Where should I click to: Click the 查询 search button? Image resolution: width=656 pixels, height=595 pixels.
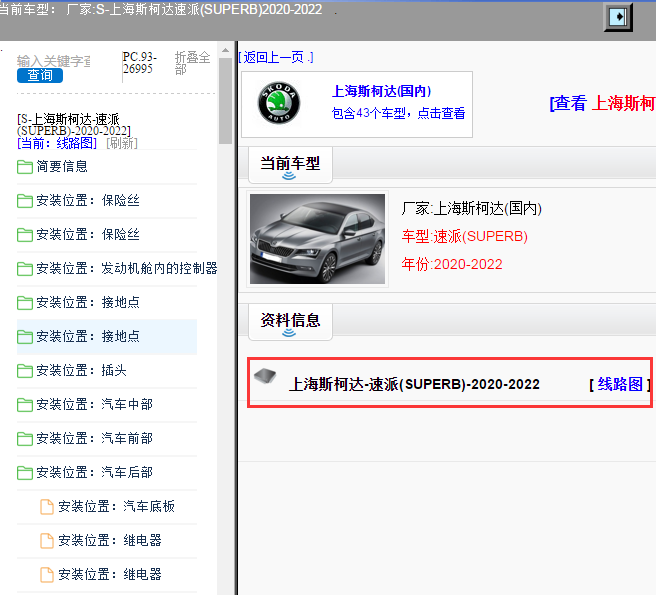tap(40, 75)
